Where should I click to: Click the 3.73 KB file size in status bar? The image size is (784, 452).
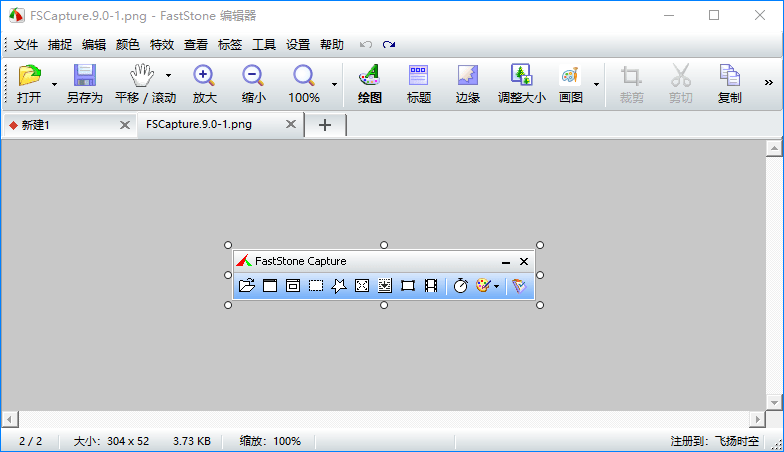[192, 441]
